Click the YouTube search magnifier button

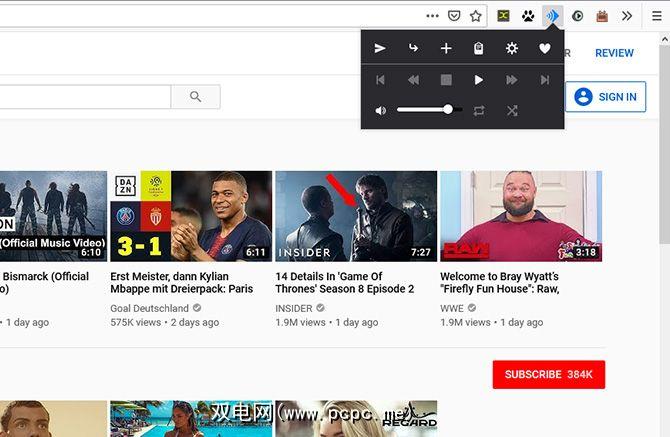[196, 97]
